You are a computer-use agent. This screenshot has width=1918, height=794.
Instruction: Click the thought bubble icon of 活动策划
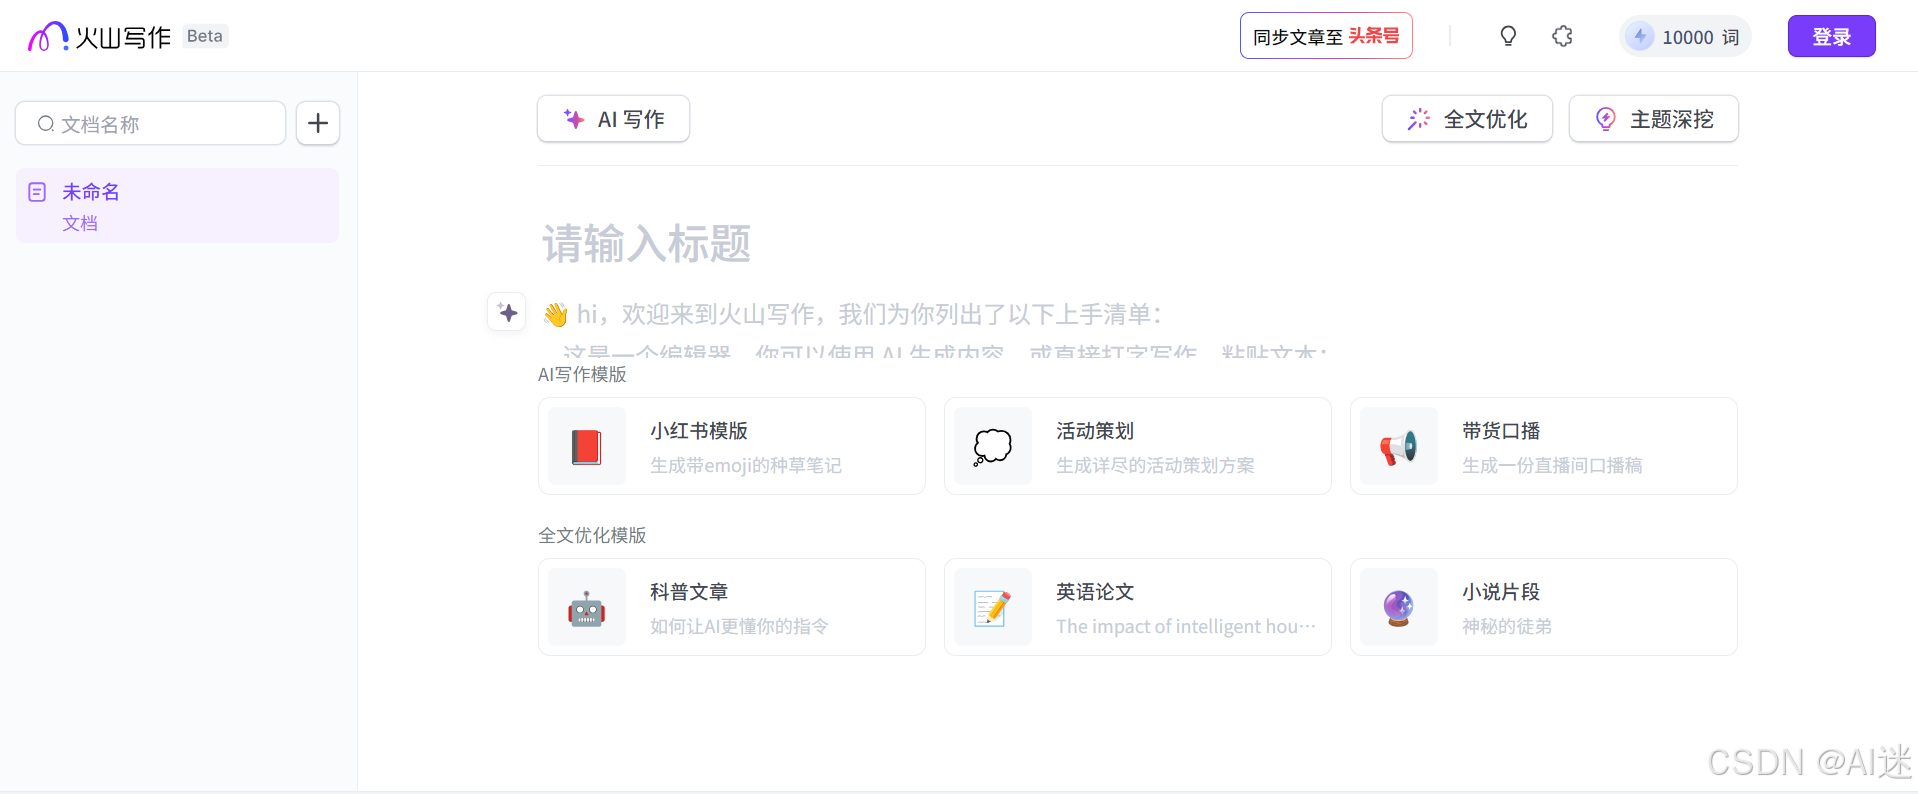tap(993, 446)
